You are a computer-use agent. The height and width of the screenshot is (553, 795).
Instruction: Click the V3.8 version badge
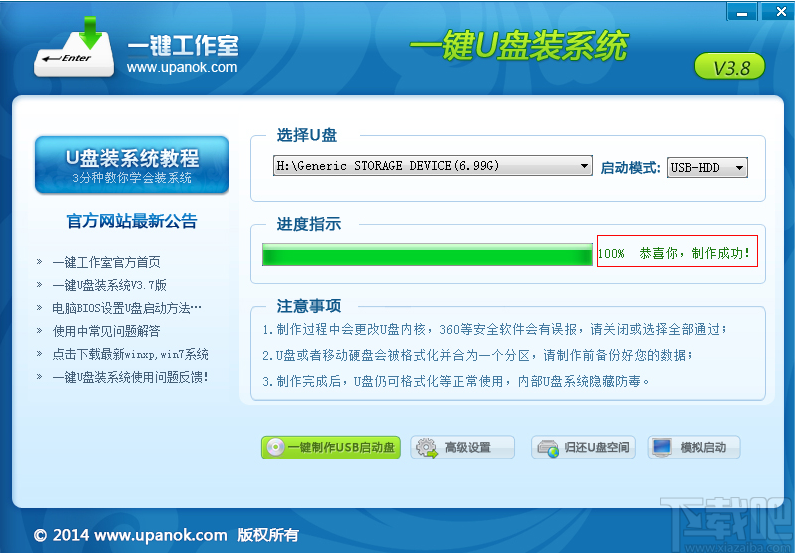pyautogui.click(x=730, y=66)
